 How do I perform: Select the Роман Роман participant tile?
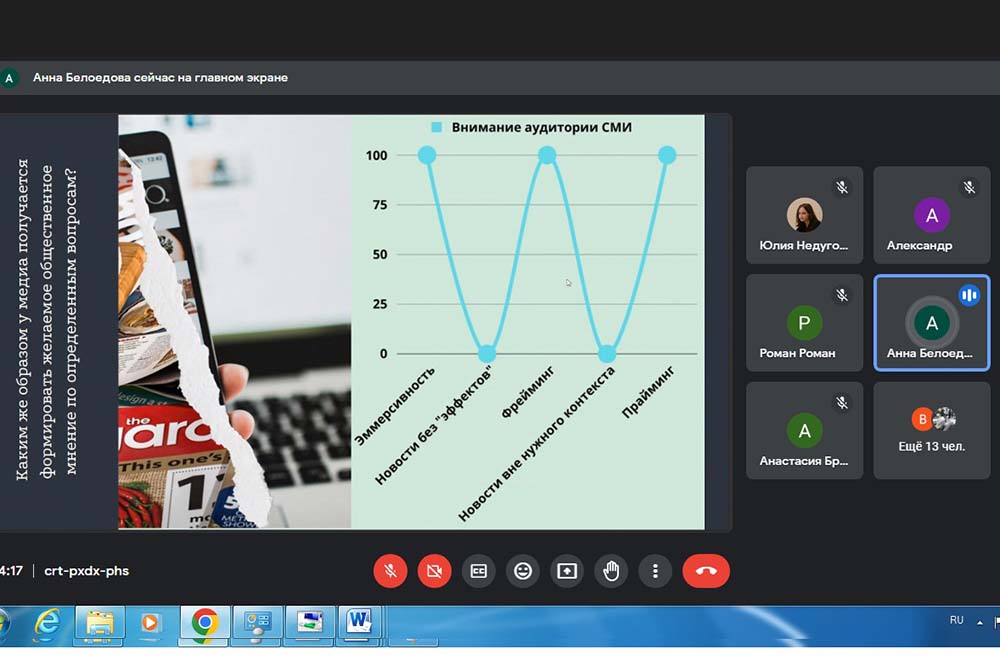(804, 323)
